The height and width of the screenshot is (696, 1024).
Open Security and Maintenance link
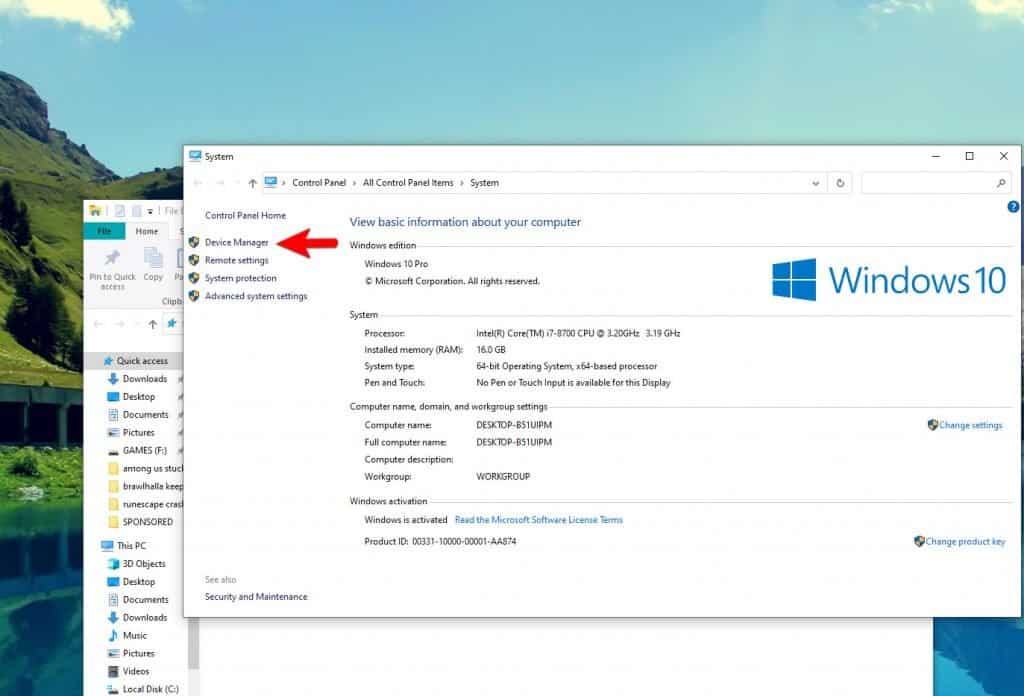[256, 597]
